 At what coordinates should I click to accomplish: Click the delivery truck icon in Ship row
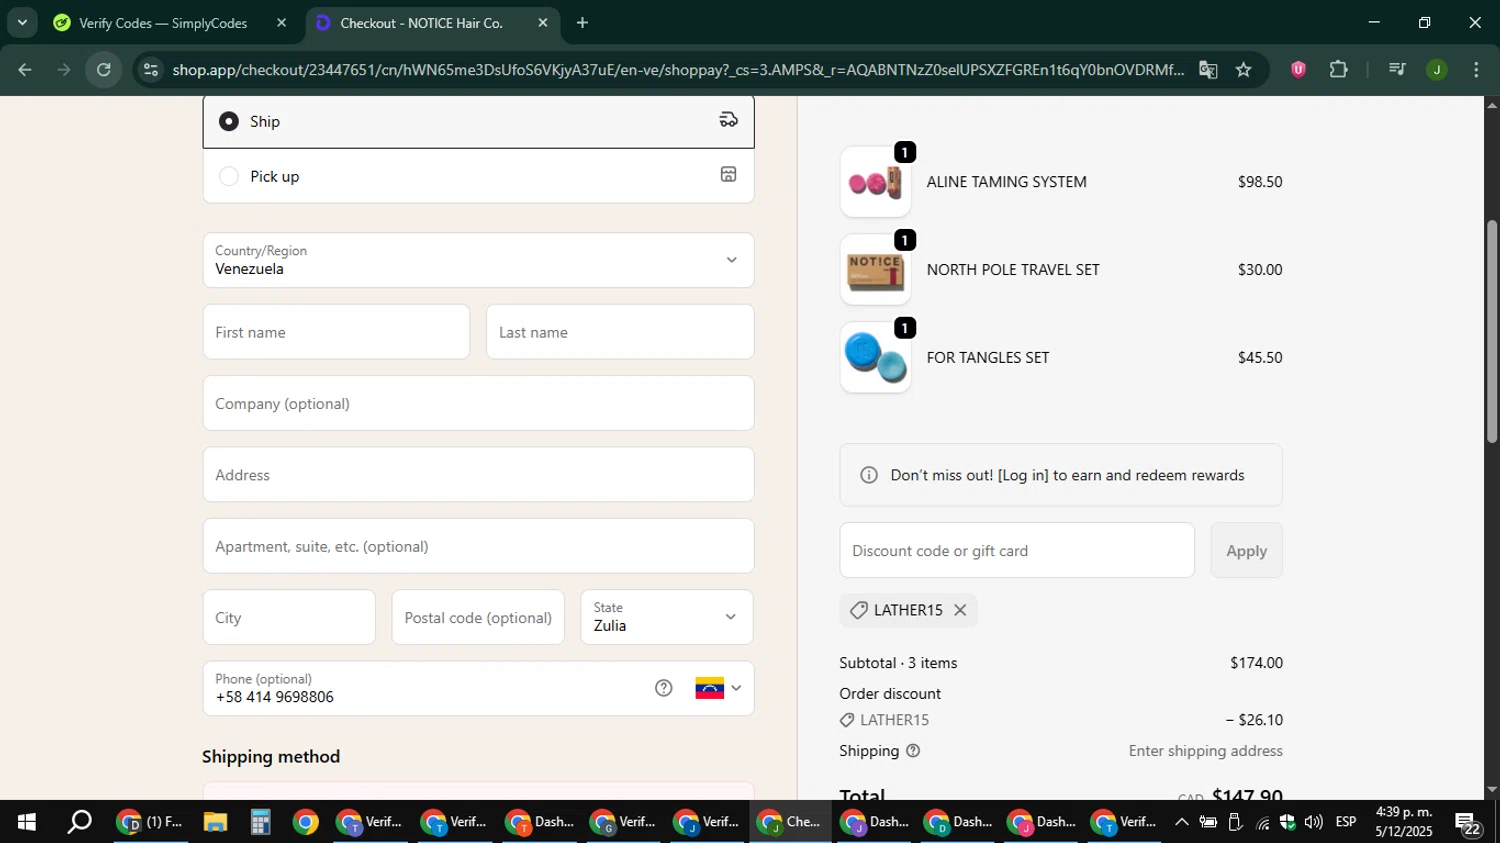pyautogui.click(x=729, y=120)
